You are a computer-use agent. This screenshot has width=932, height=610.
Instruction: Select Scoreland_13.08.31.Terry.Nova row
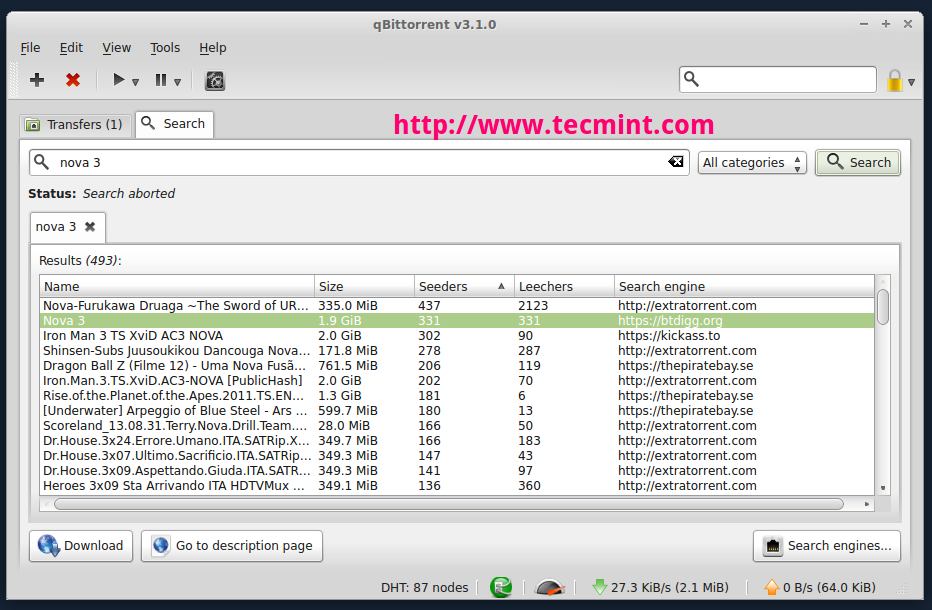[x=456, y=426]
